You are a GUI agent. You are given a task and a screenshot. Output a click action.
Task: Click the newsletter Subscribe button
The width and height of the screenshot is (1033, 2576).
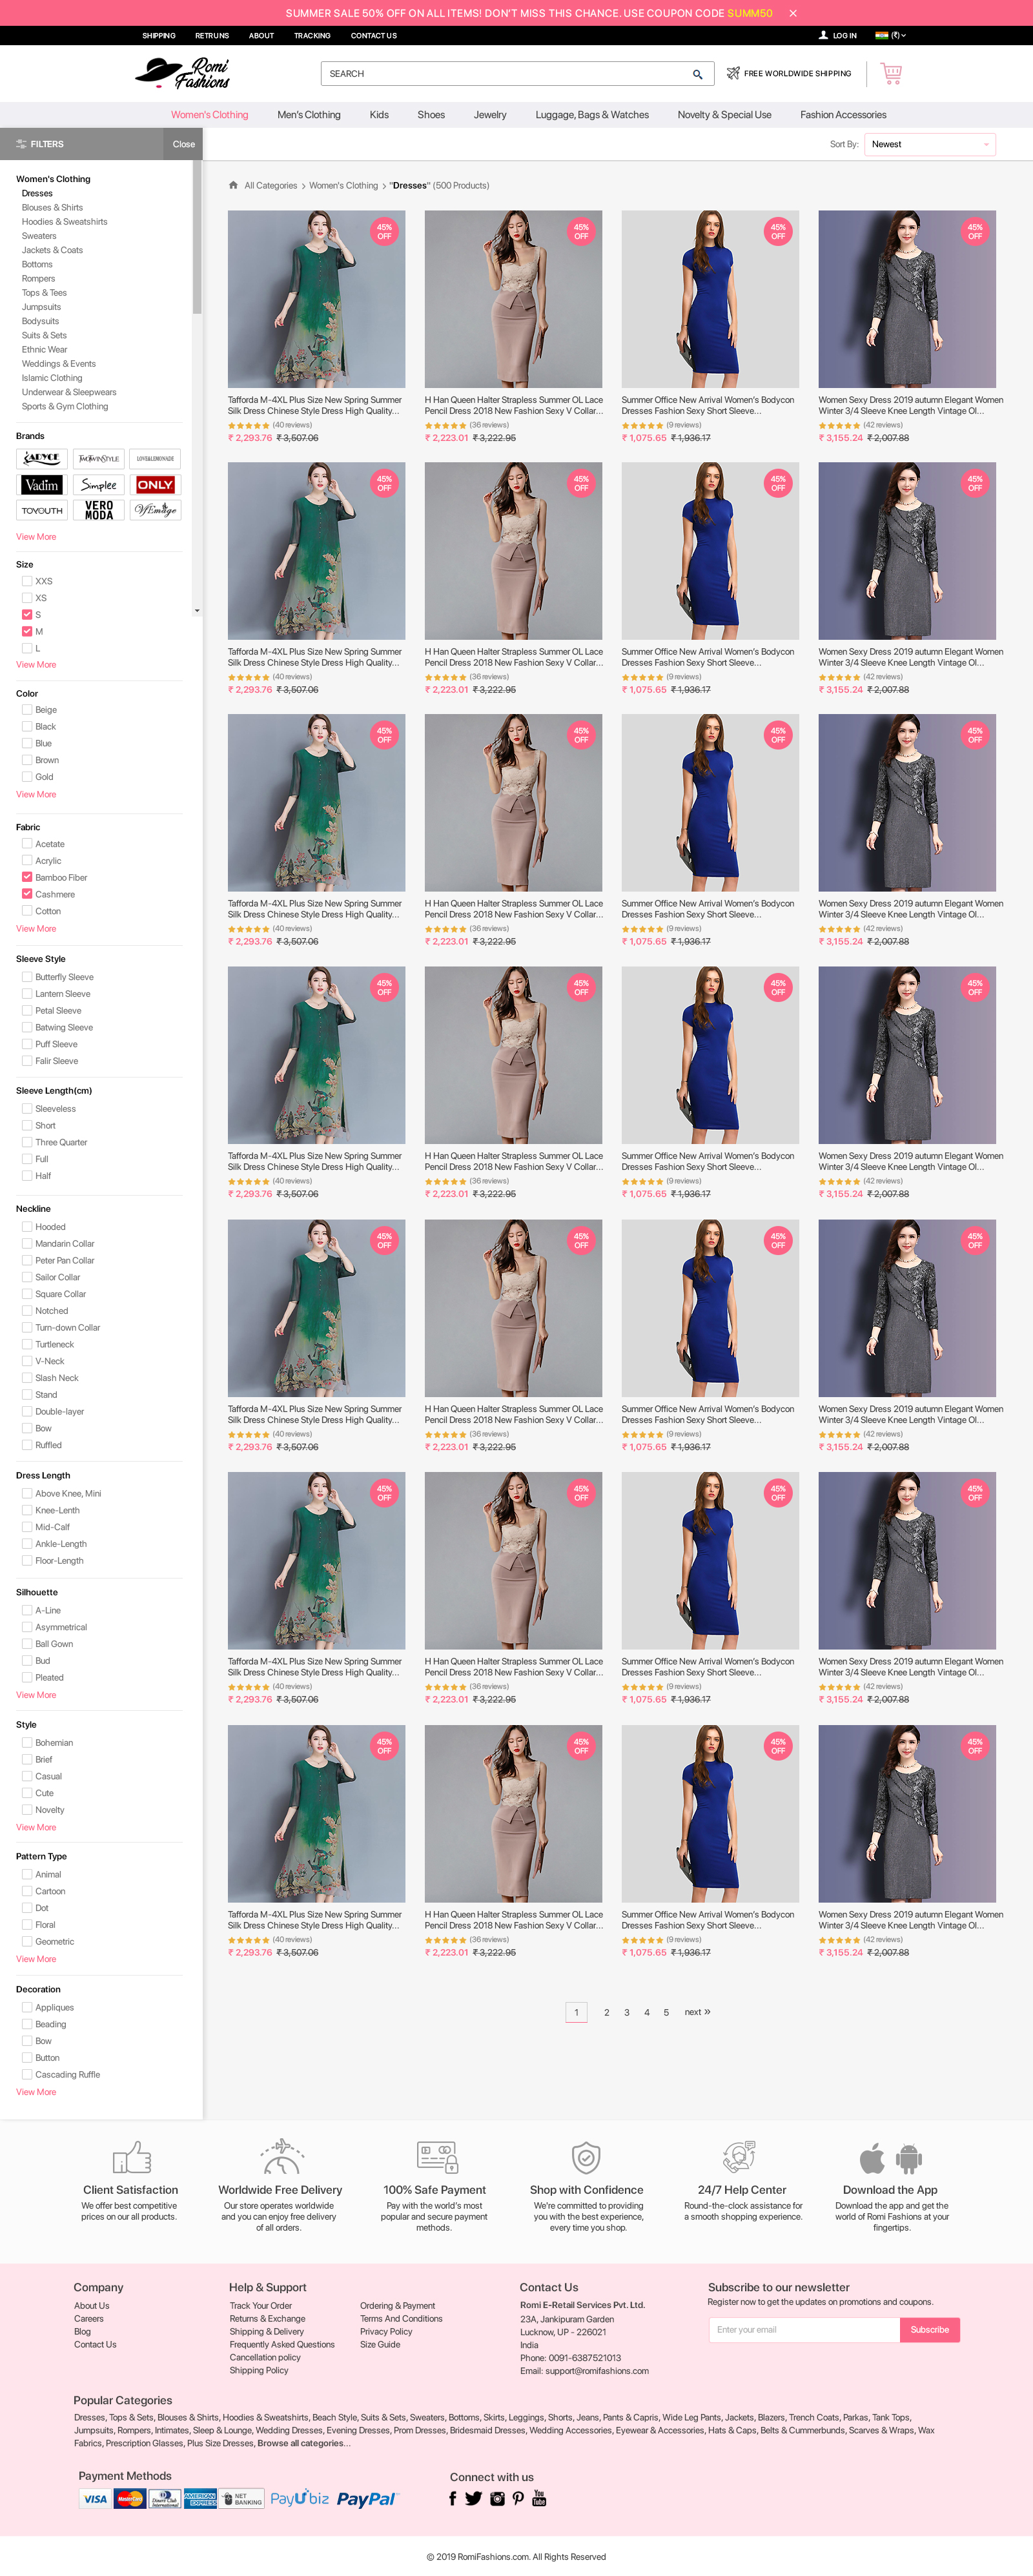pyautogui.click(x=929, y=2329)
